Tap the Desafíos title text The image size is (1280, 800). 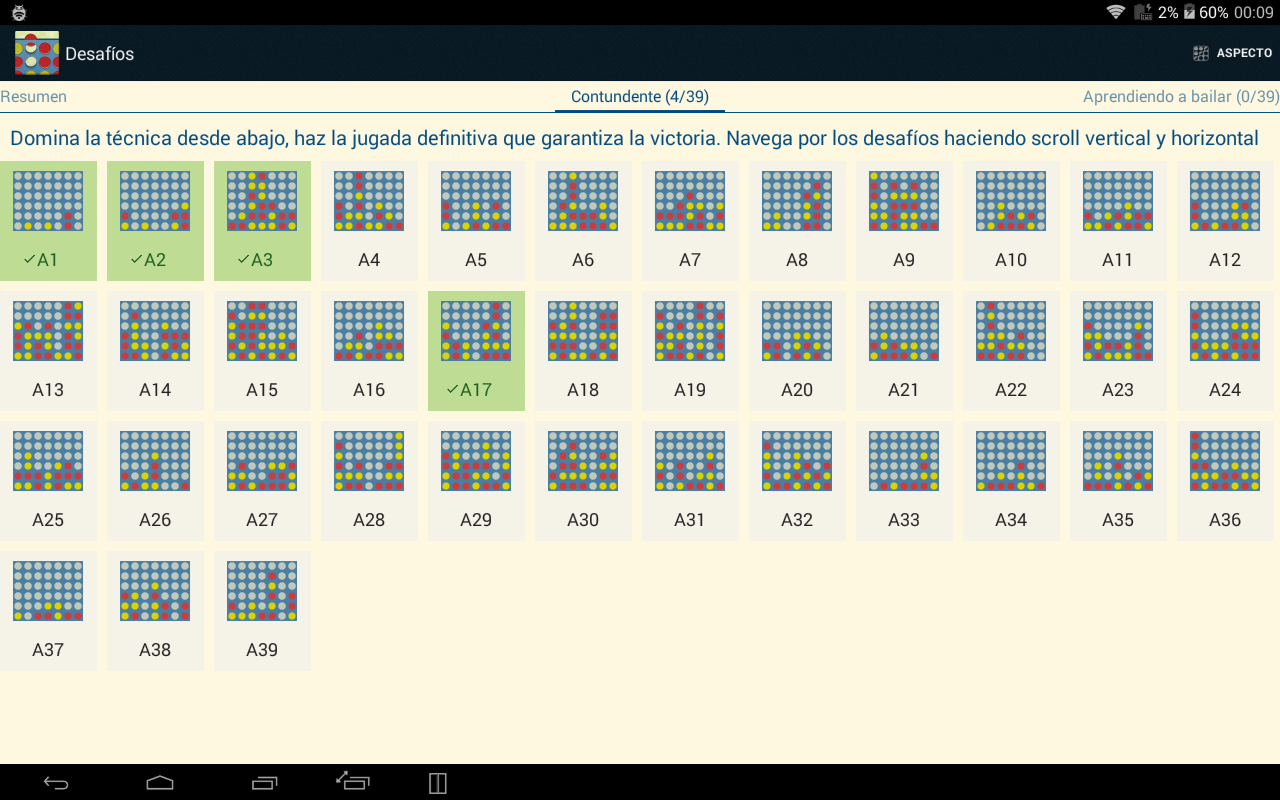[100, 54]
